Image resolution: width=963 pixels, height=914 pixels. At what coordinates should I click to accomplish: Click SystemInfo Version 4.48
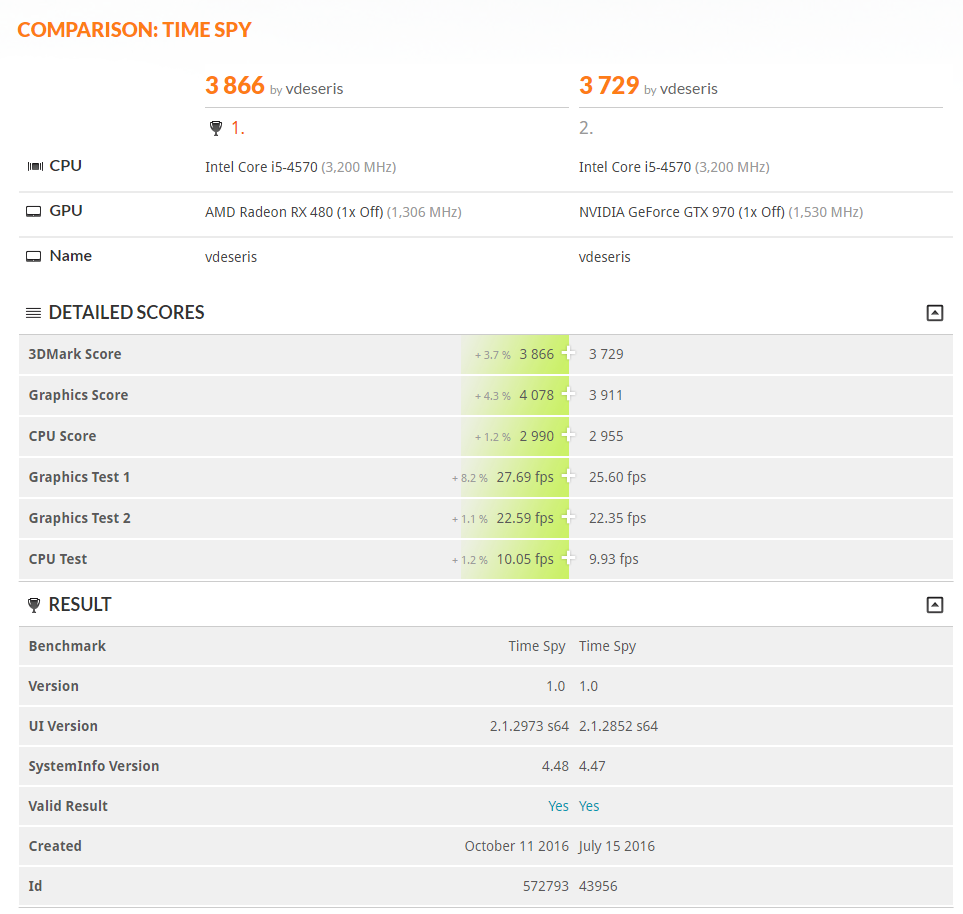pos(555,766)
